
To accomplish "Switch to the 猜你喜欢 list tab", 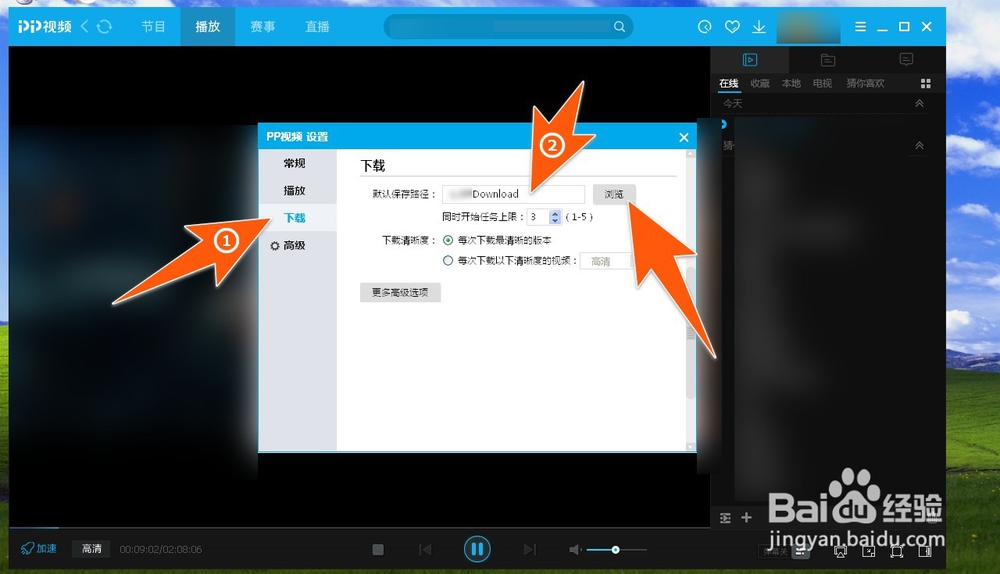I will 865,84.
